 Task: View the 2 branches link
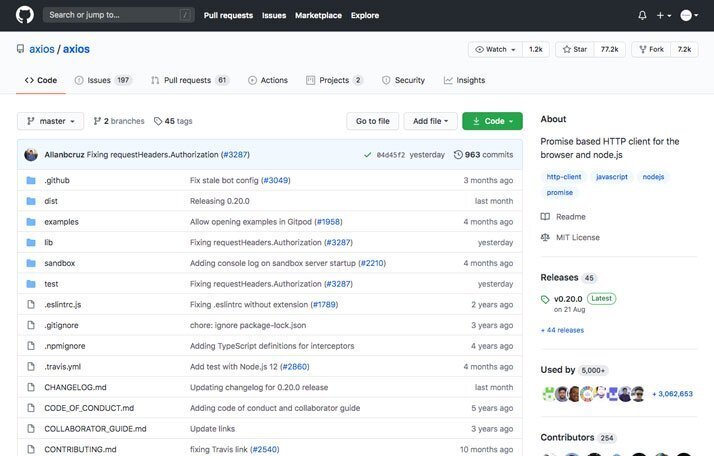(x=119, y=121)
